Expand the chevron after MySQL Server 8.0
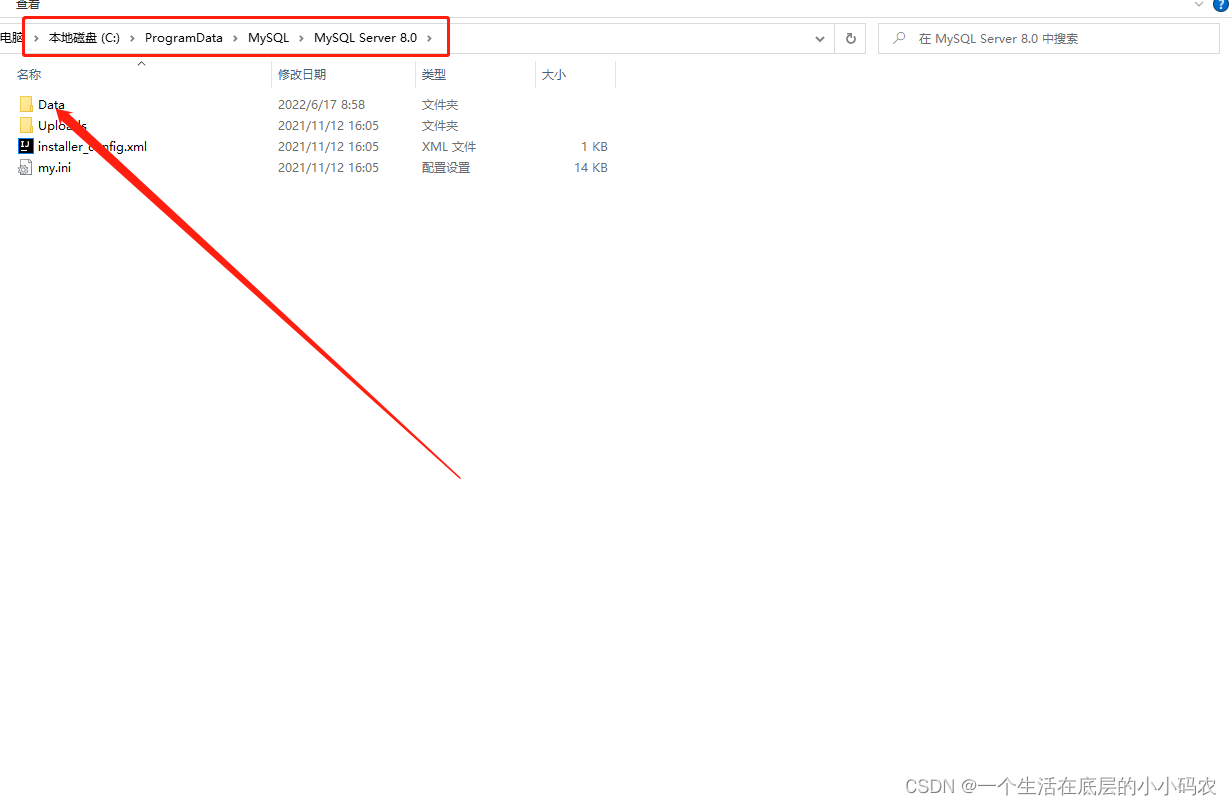1232x805 pixels. click(x=430, y=38)
